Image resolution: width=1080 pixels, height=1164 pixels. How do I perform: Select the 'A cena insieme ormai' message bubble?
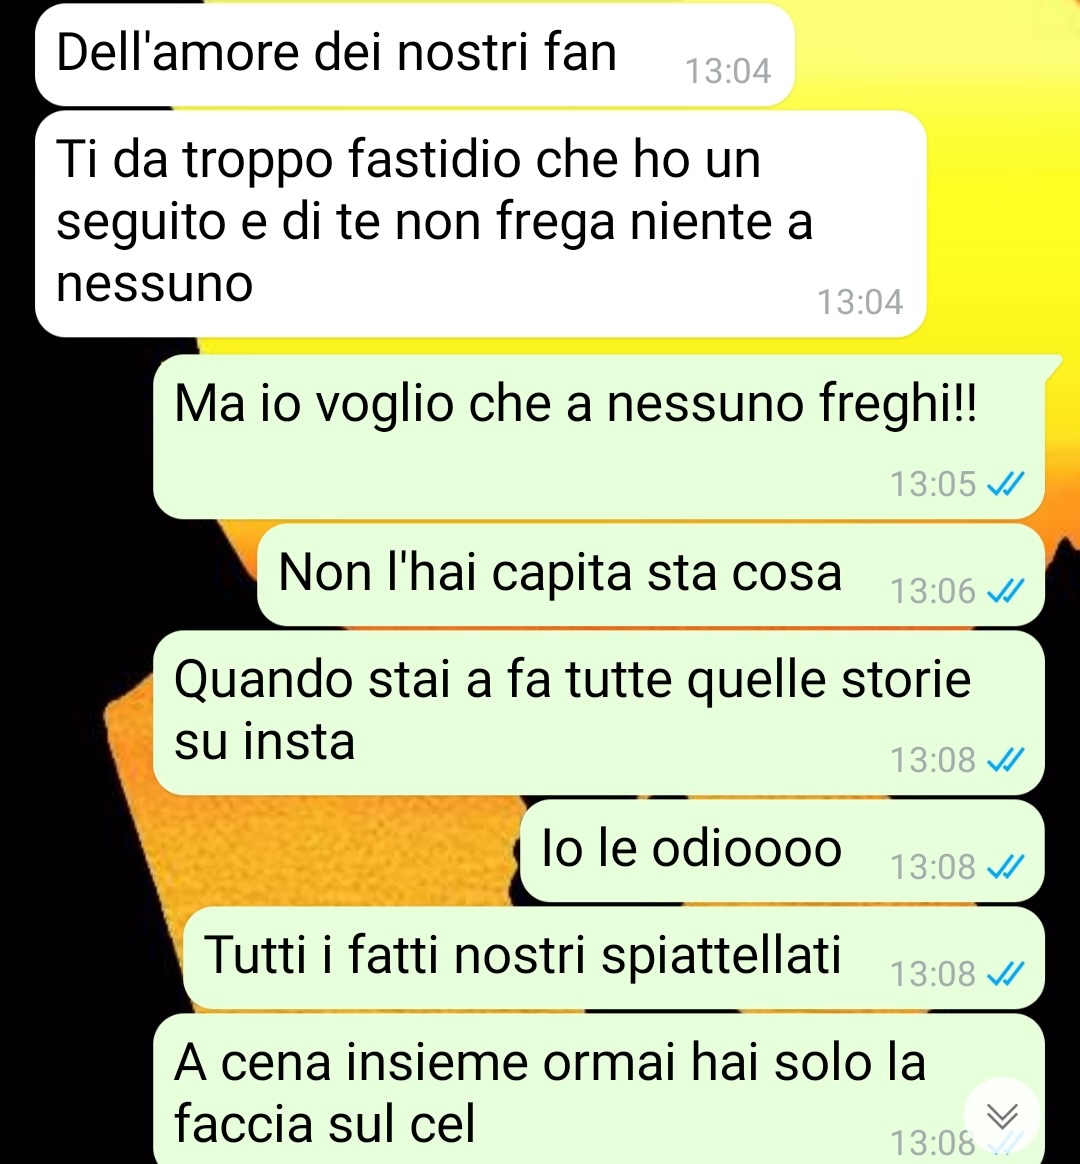coord(599,1089)
